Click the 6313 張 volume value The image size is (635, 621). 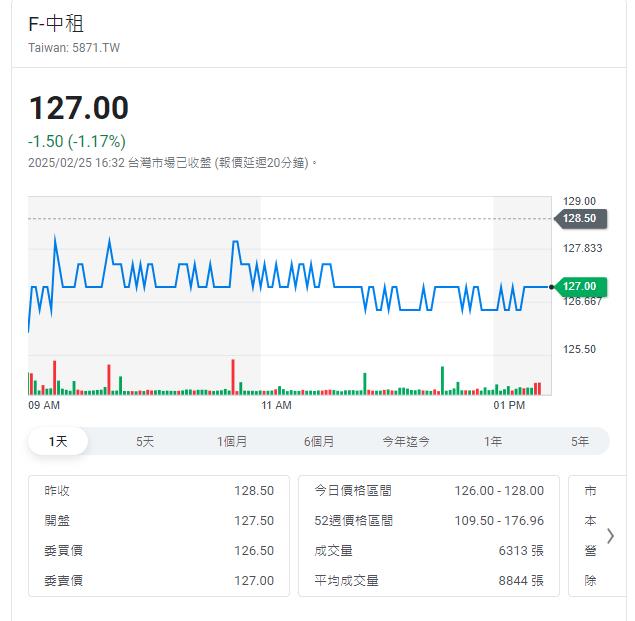[x=521, y=551]
